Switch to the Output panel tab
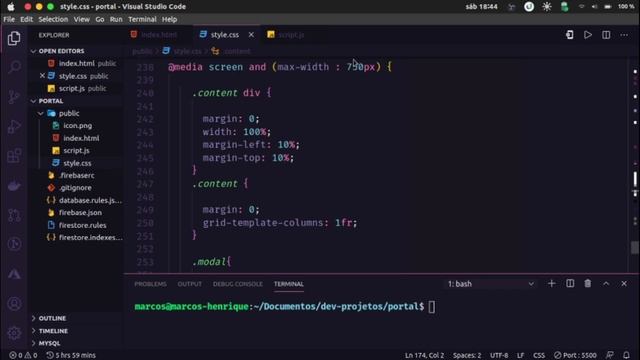 tap(189, 284)
